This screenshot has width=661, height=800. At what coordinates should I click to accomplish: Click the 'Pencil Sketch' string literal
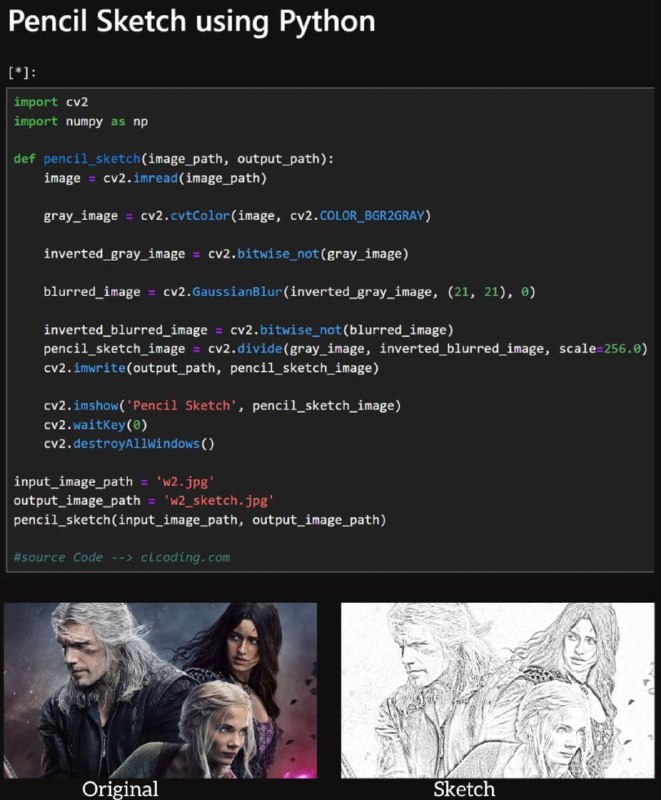(x=182, y=406)
